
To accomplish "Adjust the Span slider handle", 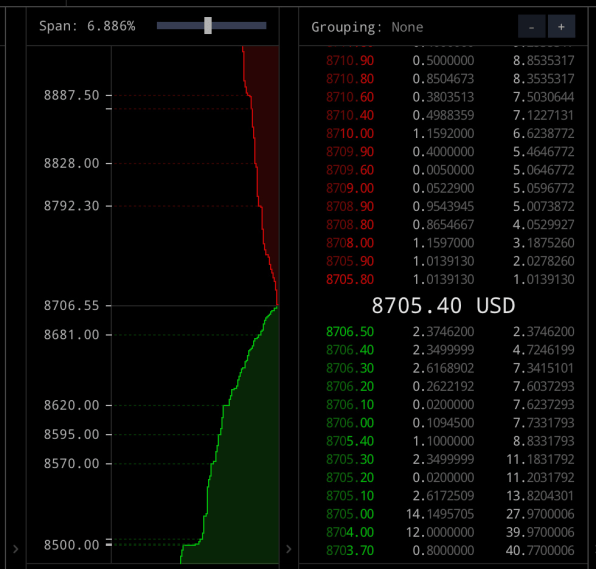I will point(208,25).
